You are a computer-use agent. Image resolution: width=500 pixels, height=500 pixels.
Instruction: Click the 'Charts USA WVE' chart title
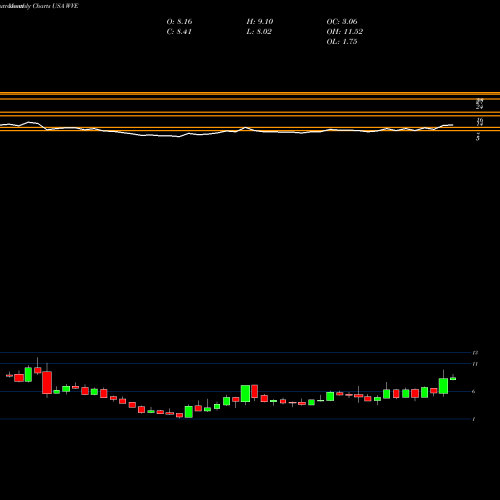55,6
